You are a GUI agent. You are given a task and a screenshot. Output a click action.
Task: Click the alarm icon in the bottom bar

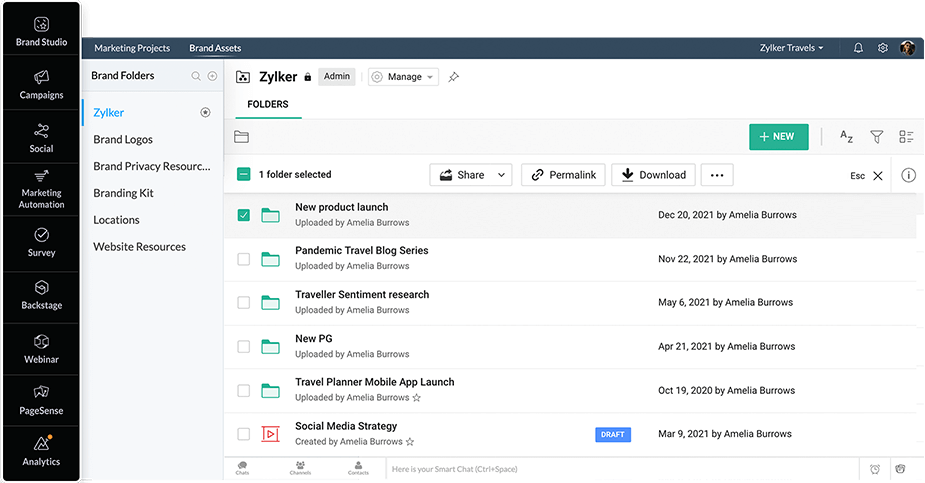tap(875, 469)
